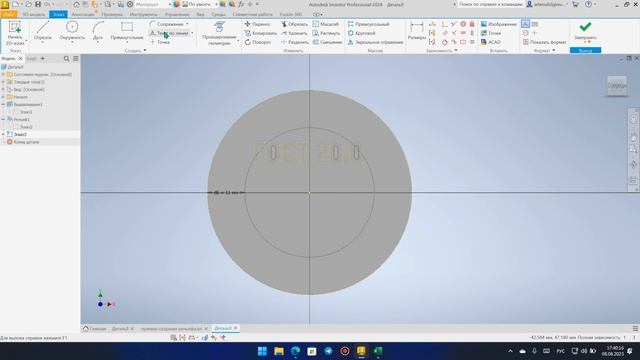
Task: Open the Главная document tab
Action: point(94,329)
